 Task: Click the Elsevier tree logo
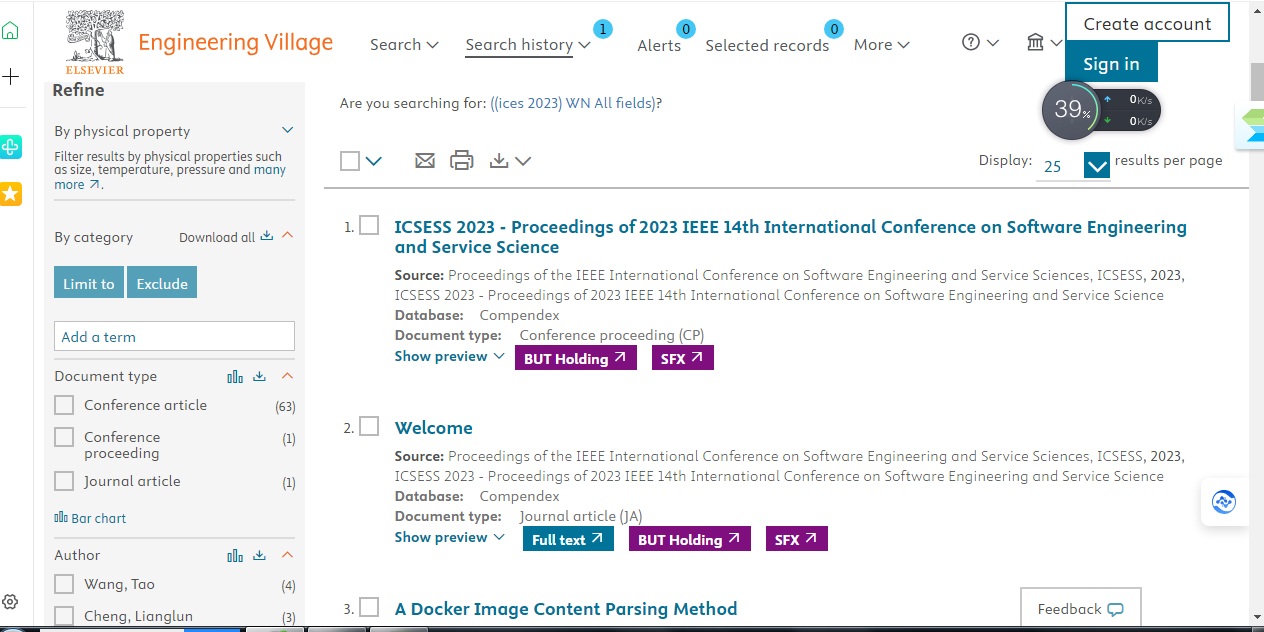coord(95,41)
